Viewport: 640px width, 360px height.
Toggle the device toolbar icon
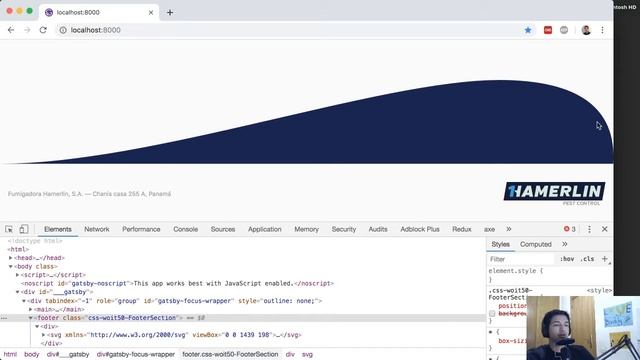[x=24, y=229]
